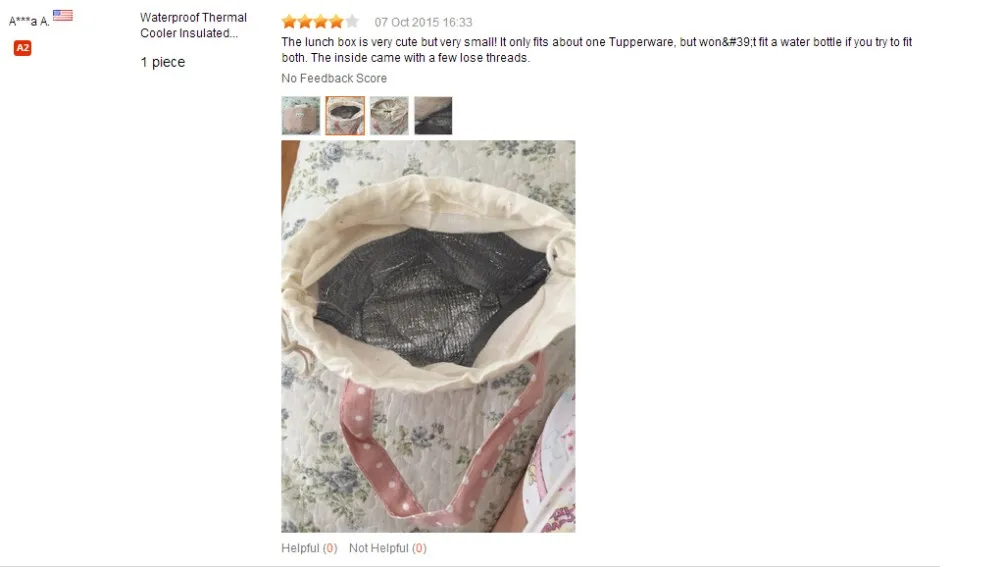
Task: Click the US flag icon beside reviewer name
Action: (x=62, y=15)
